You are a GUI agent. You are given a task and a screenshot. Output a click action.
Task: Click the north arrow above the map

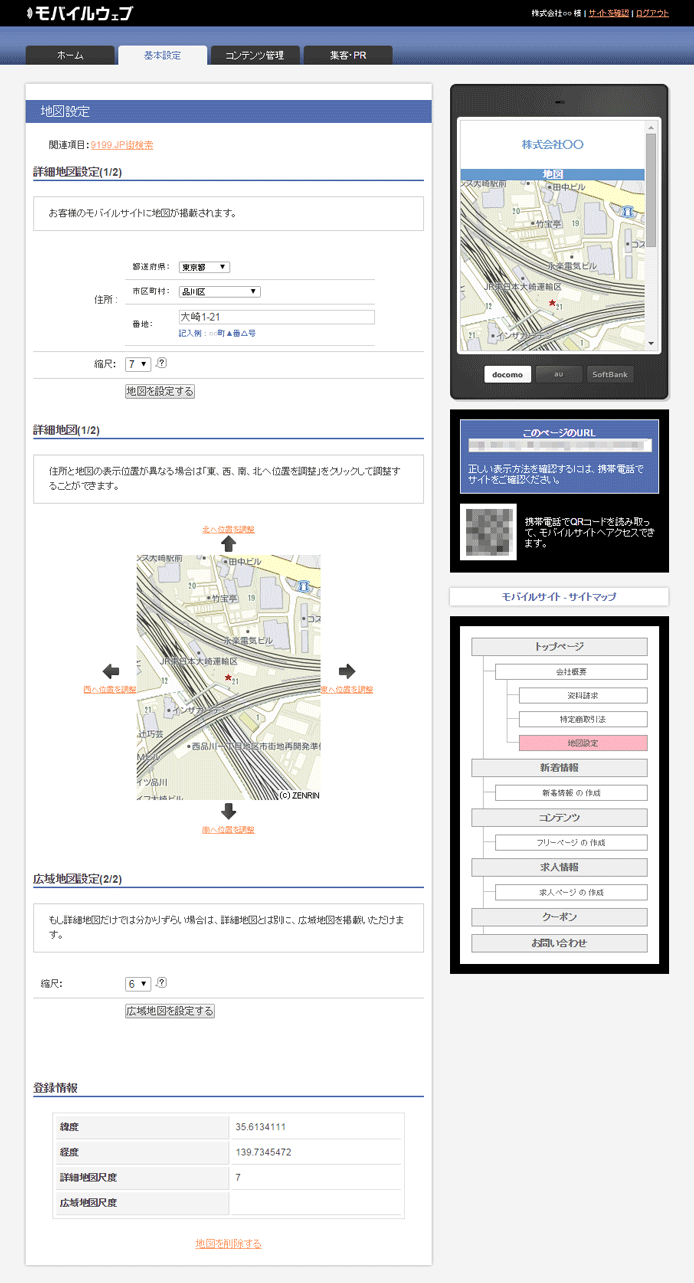coord(228,544)
